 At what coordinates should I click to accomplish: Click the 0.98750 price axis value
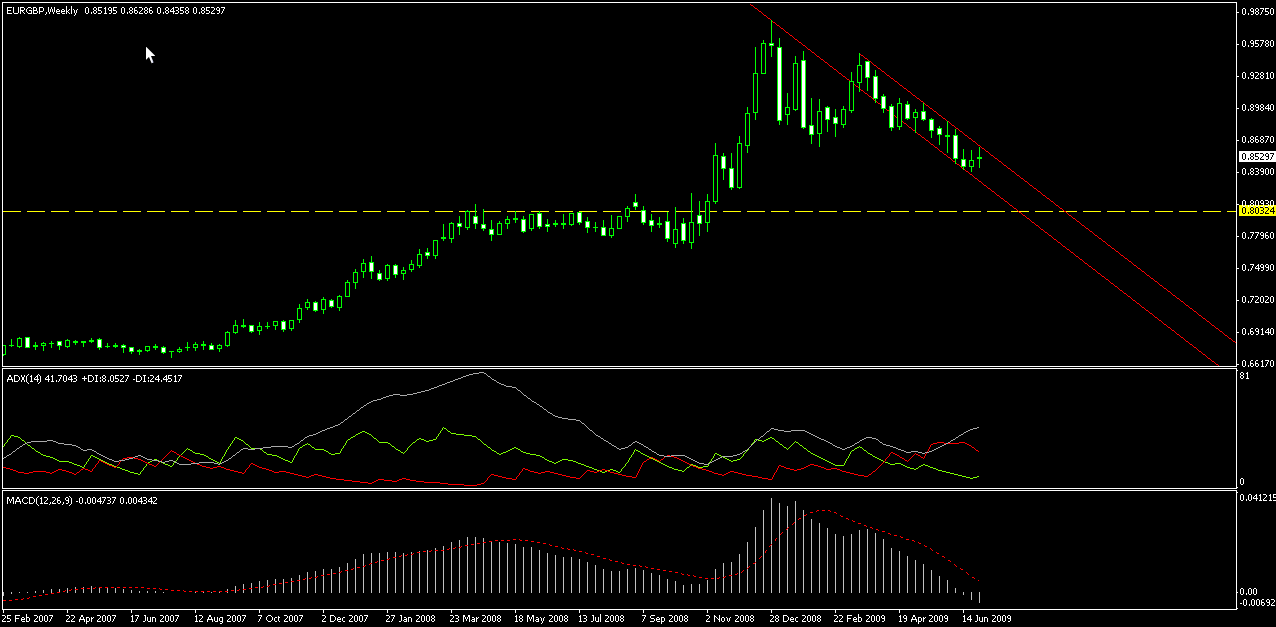coord(1256,11)
